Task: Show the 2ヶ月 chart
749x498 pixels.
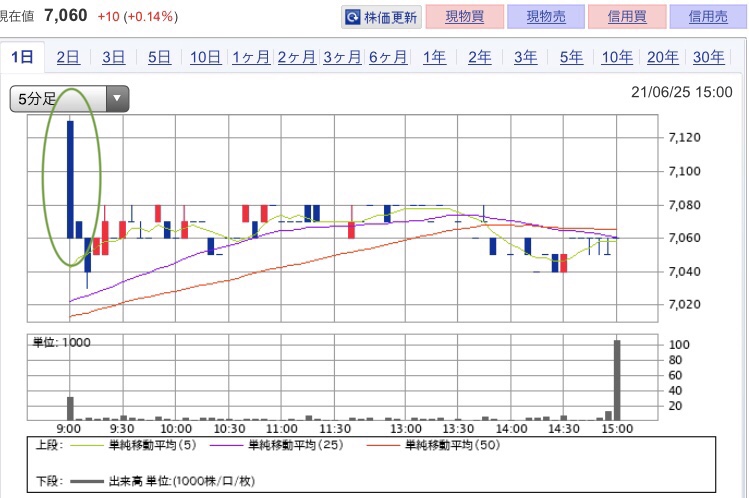Action: click(x=297, y=57)
